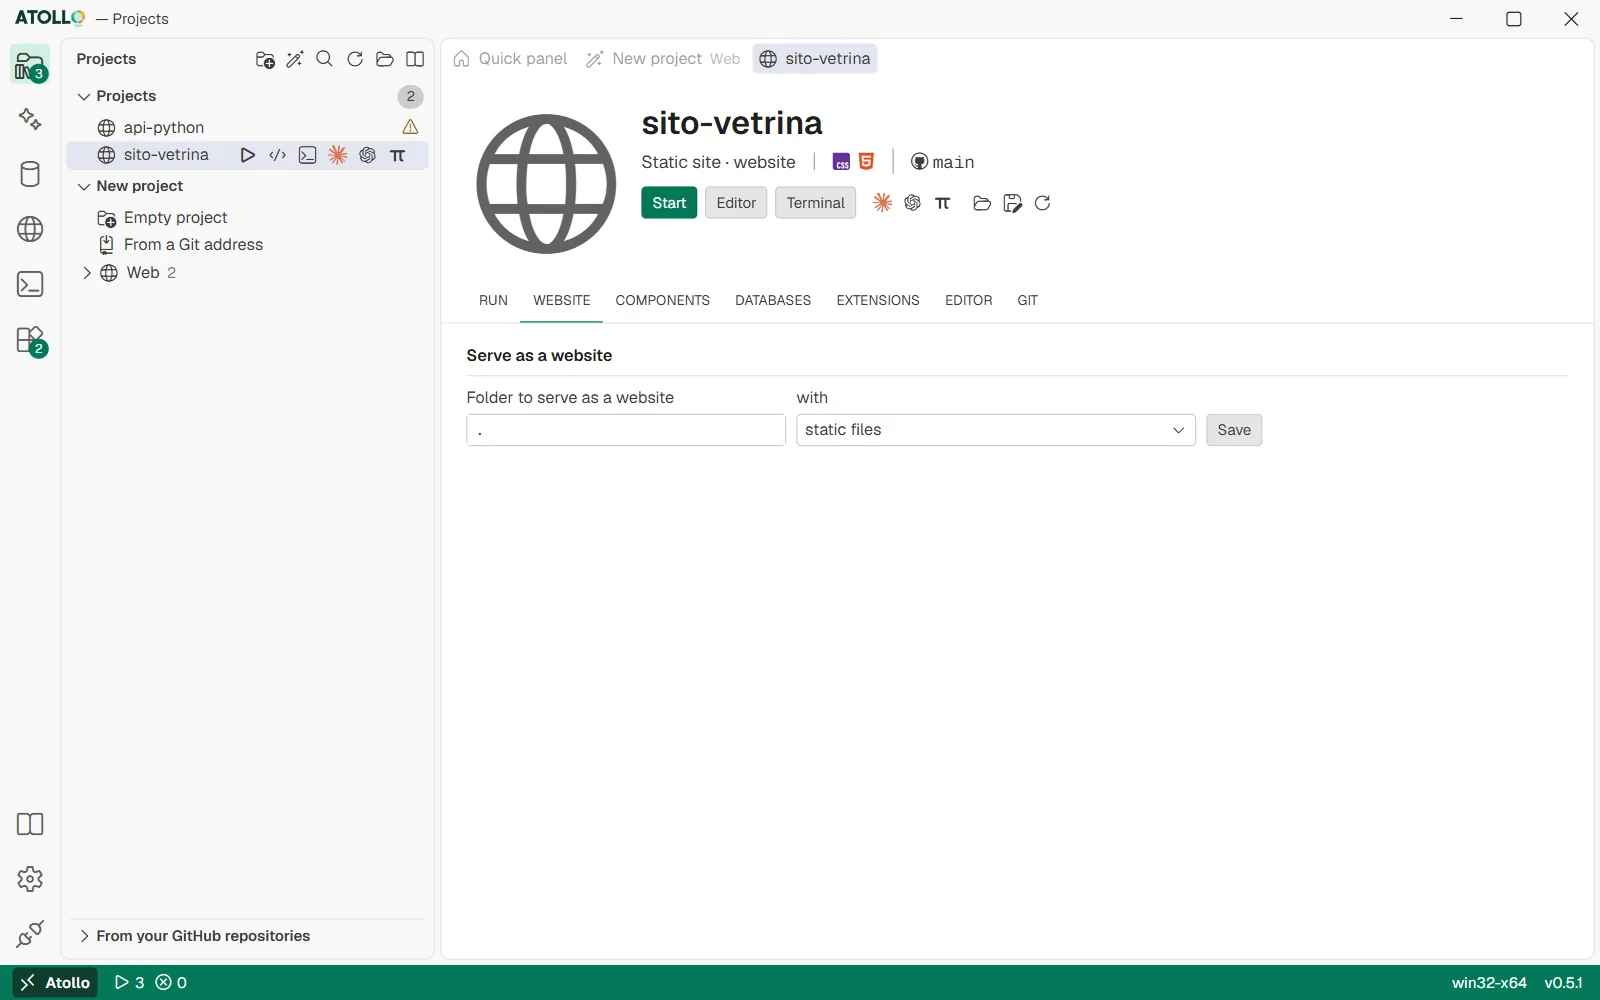1600x1000 pixels.
Task: Click the green Start button
Action: [x=669, y=203]
